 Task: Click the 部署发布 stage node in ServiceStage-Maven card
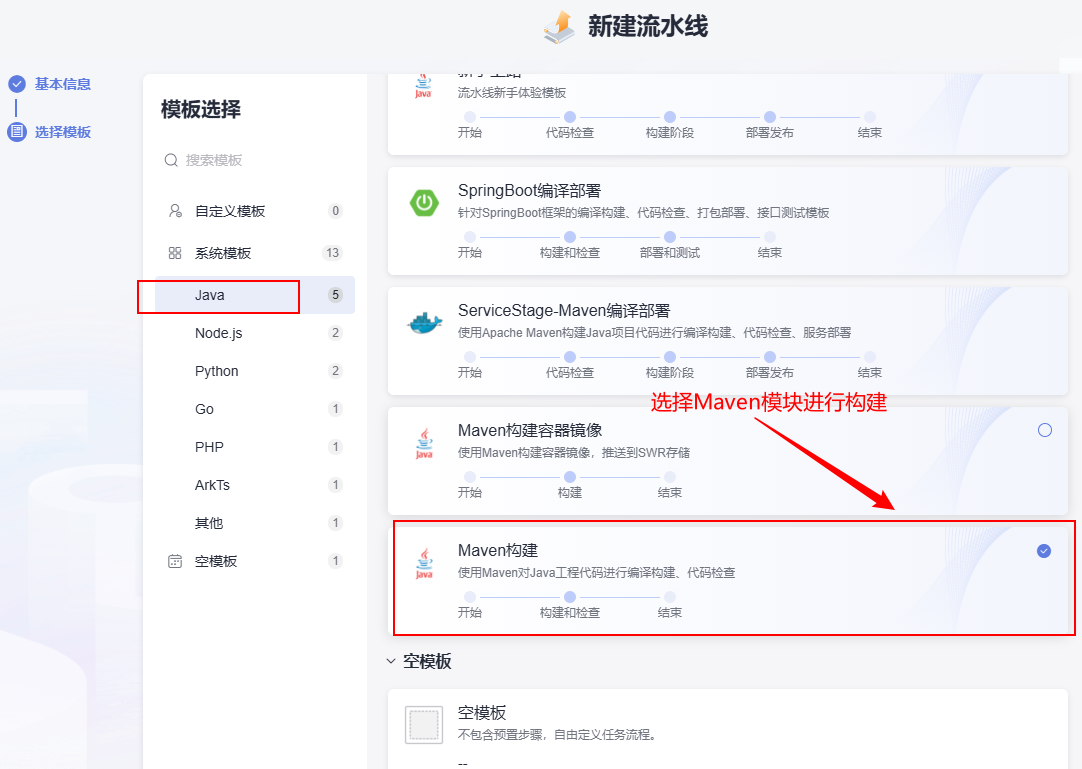click(770, 357)
